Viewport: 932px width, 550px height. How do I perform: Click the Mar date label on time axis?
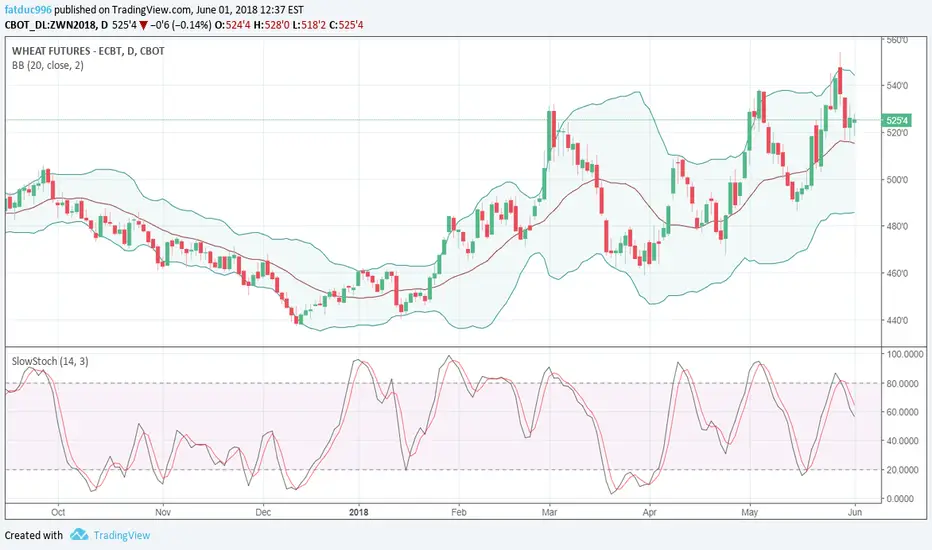pos(550,512)
